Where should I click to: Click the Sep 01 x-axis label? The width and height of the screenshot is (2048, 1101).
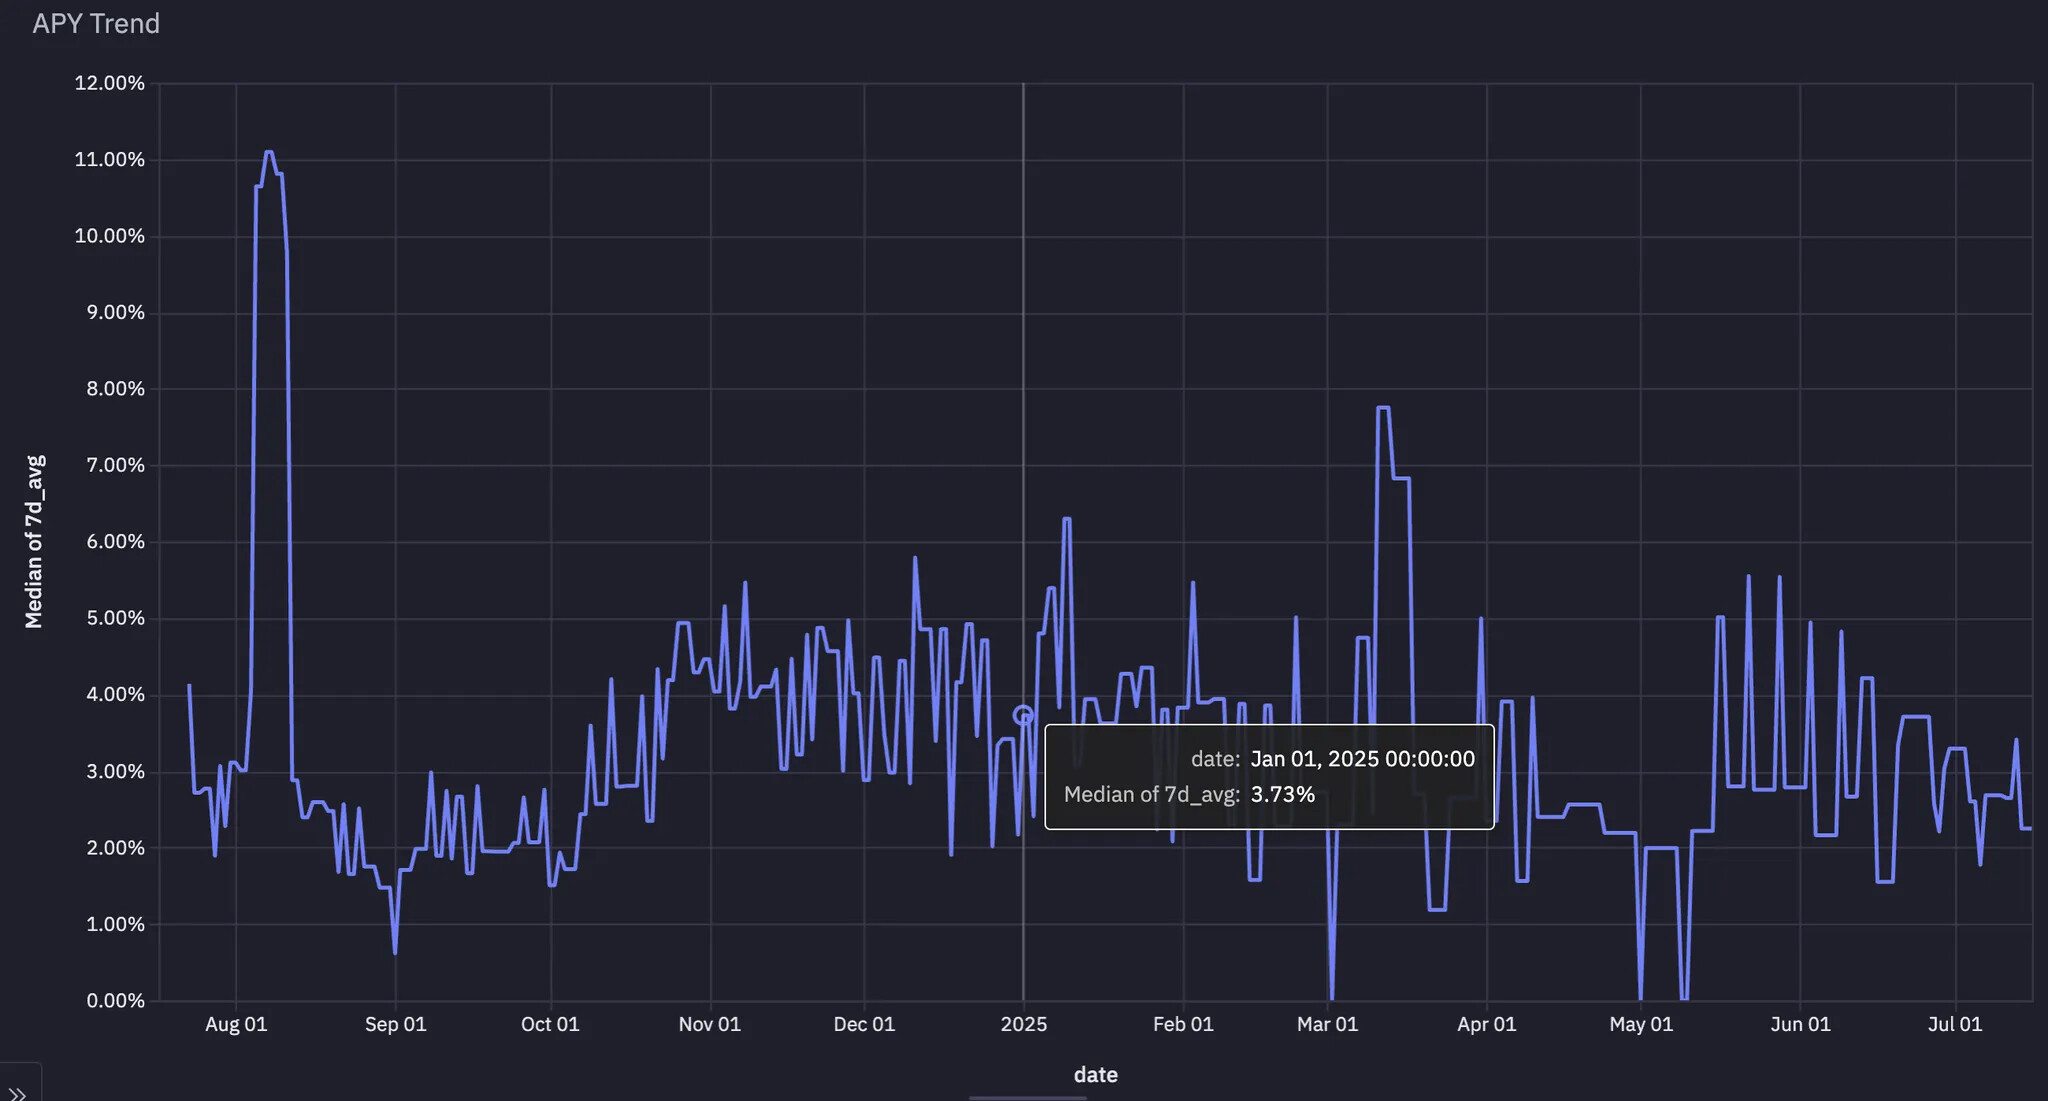[x=395, y=1025]
